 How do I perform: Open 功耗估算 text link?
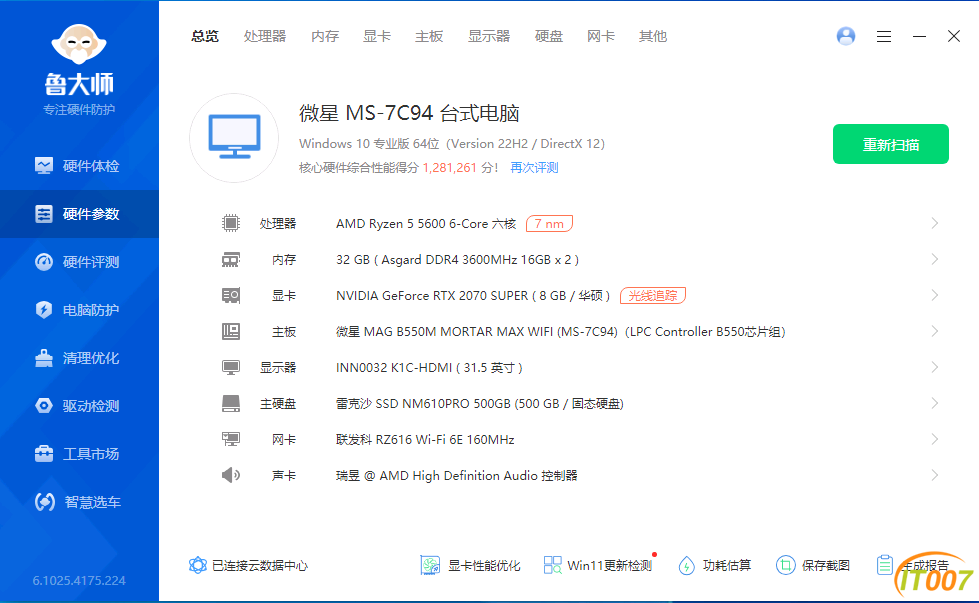coord(727,566)
